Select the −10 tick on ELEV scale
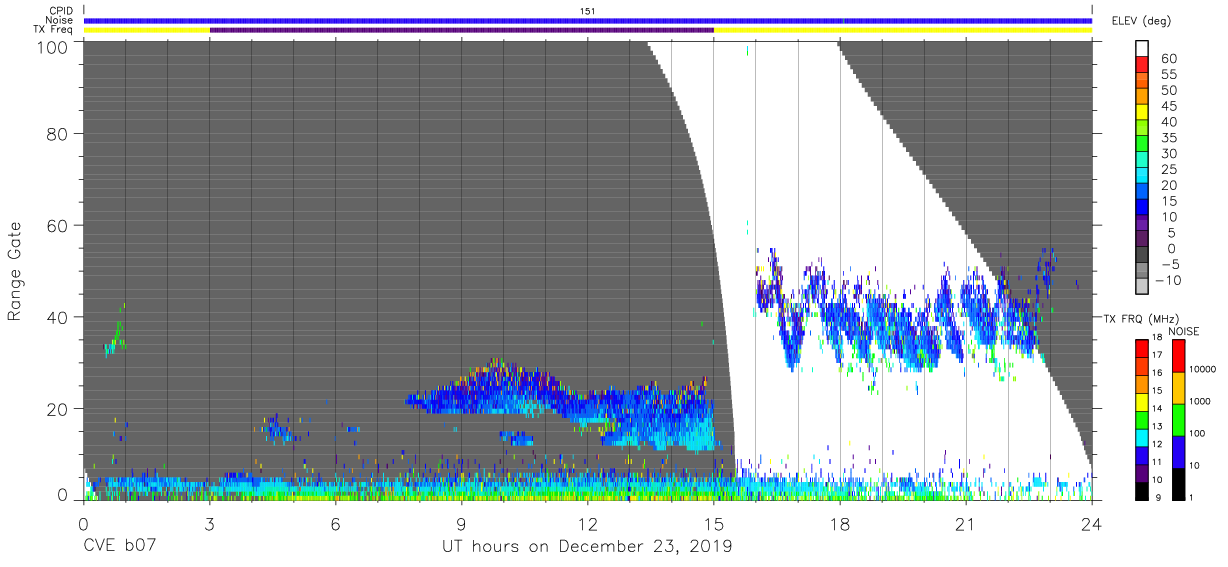 (x=1170, y=280)
